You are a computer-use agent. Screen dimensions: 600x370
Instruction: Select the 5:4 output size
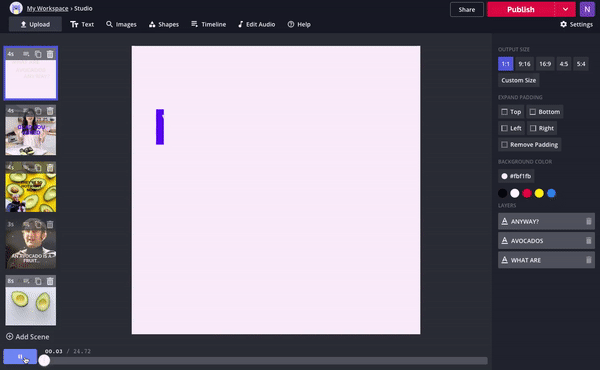[x=581, y=64]
